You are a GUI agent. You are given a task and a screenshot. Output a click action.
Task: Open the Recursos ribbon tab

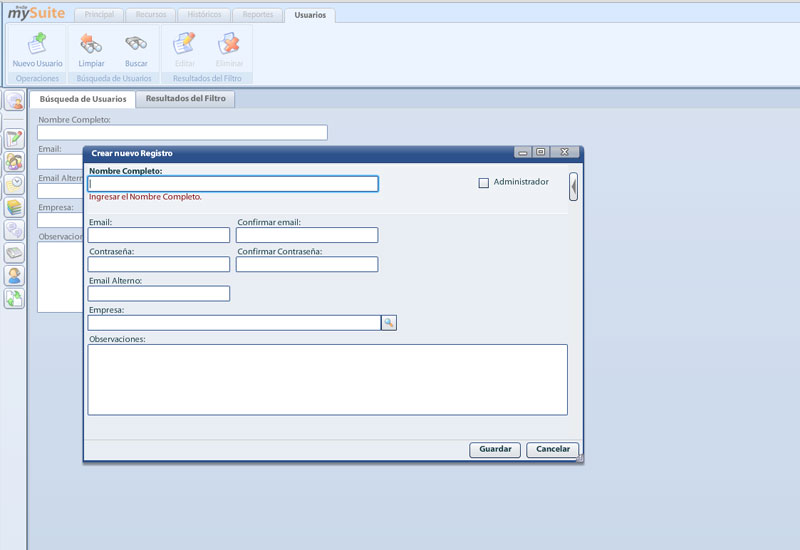point(152,15)
